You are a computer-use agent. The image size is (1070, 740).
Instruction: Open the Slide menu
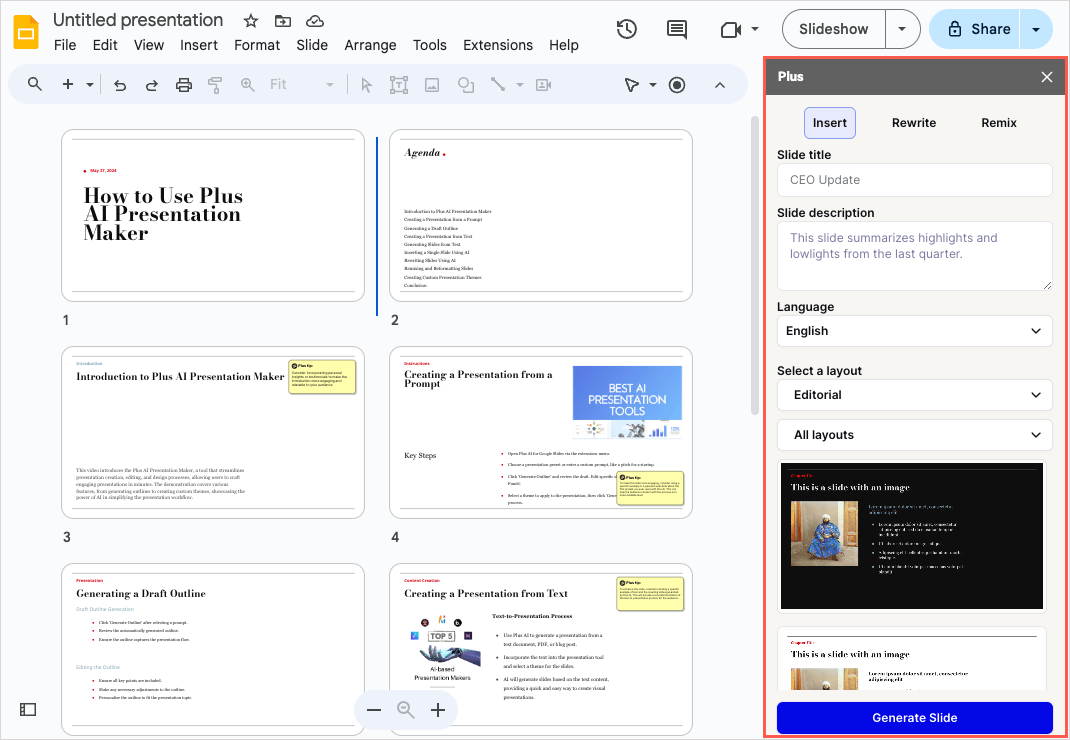(x=312, y=45)
